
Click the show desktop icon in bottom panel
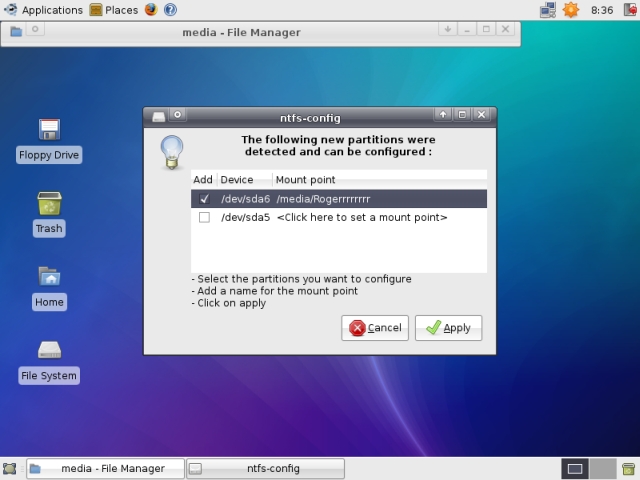point(9,468)
